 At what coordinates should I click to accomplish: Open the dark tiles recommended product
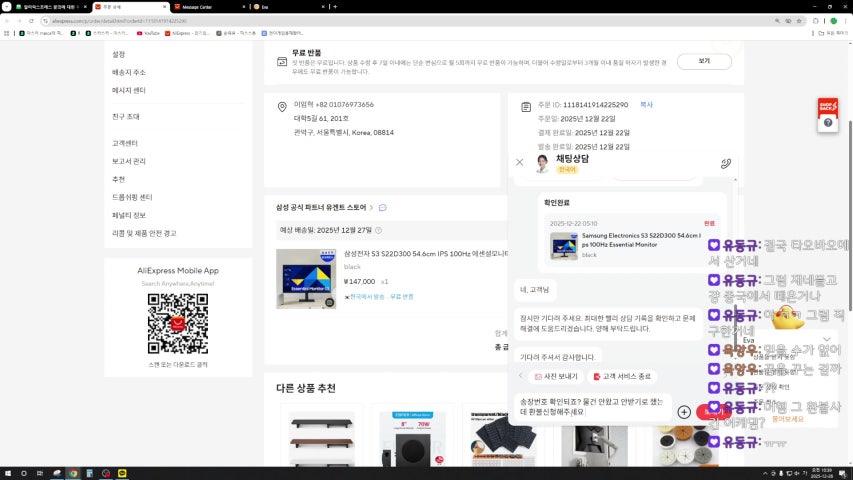[503, 438]
